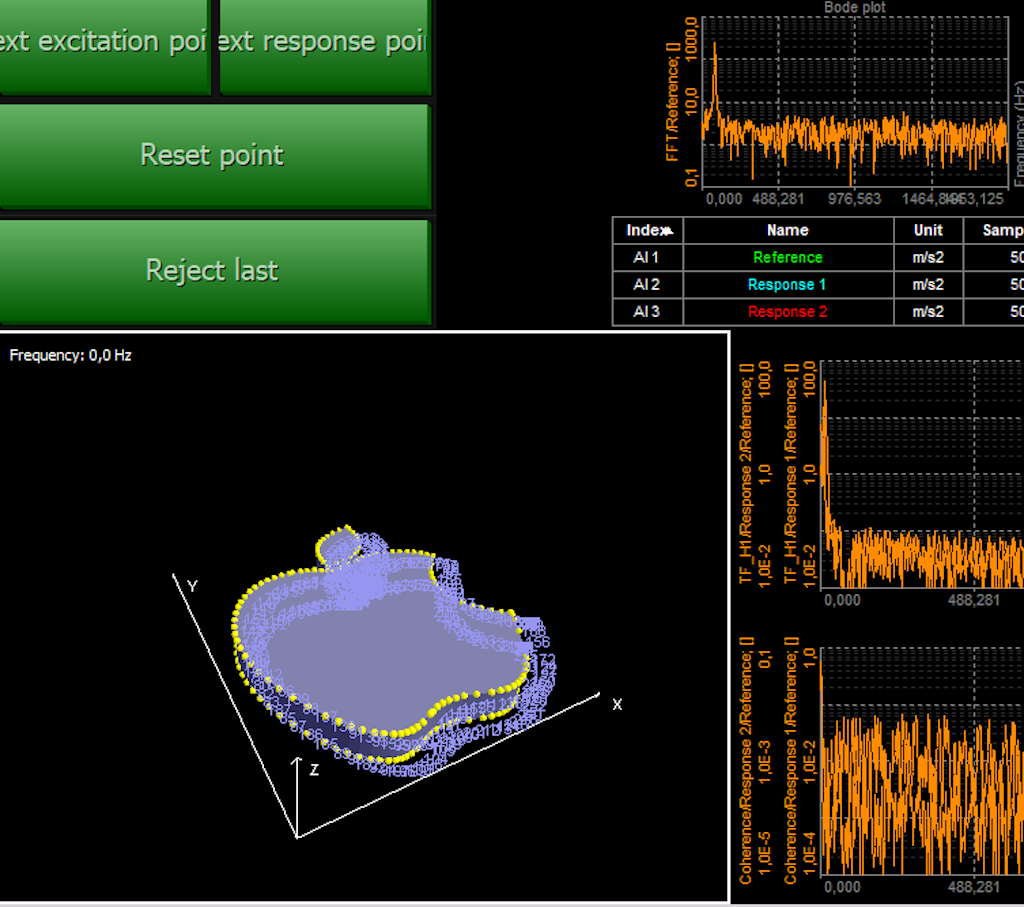Click the green Reference channel name
Image resolution: width=1024 pixels, height=907 pixels.
[788, 258]
